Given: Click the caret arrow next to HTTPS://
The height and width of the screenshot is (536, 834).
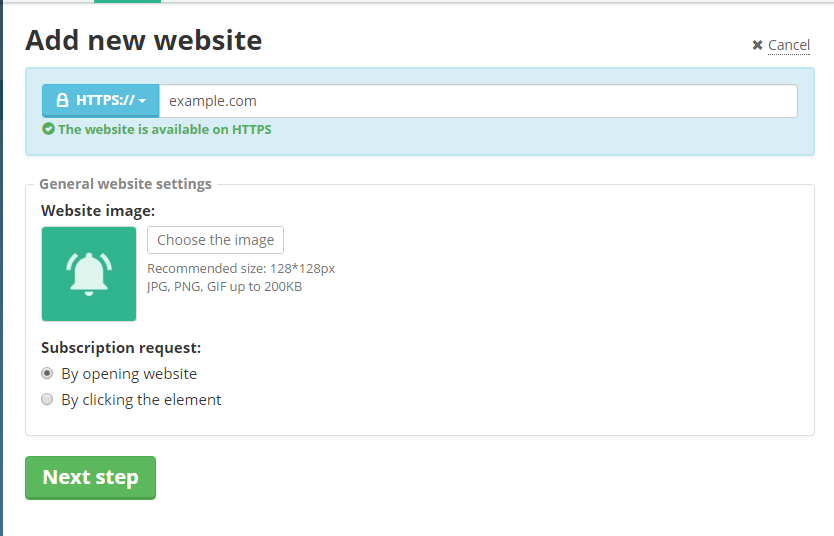Looking at the screenshot, I should [143, 102].
